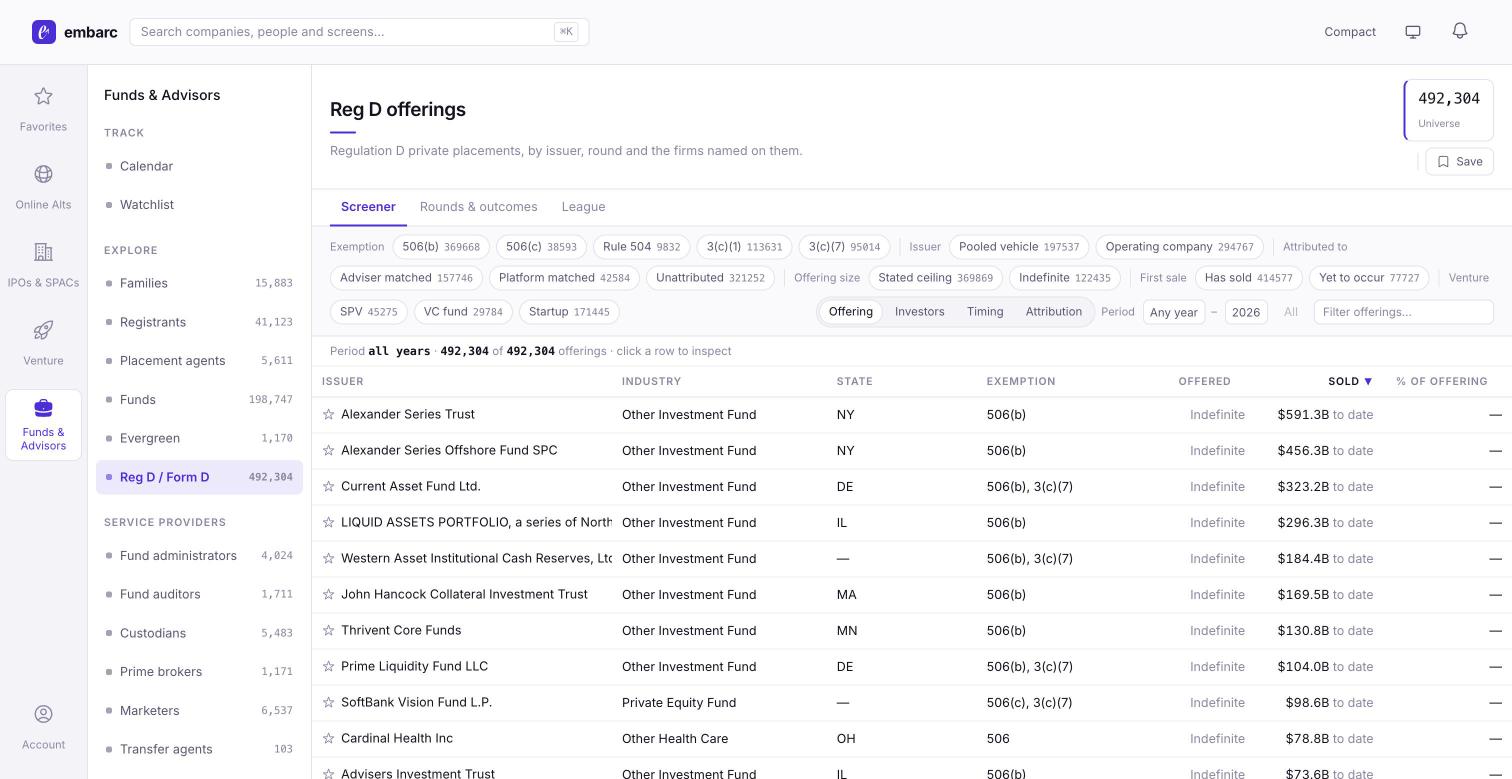The height and width of the screenshot is (779, 1512).
Task: Click the monitor display icon
Action: coord(1413,32)
